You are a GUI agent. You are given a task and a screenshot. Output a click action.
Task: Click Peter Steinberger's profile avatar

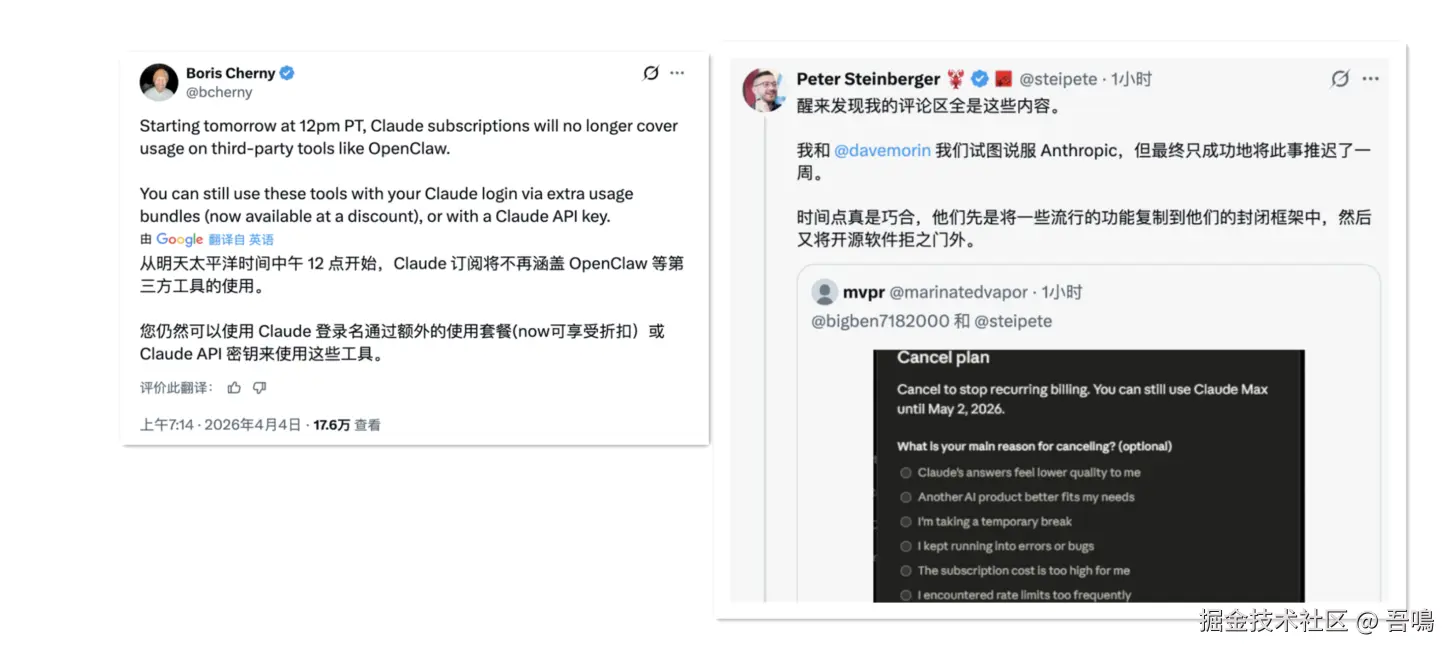point(763,90)
